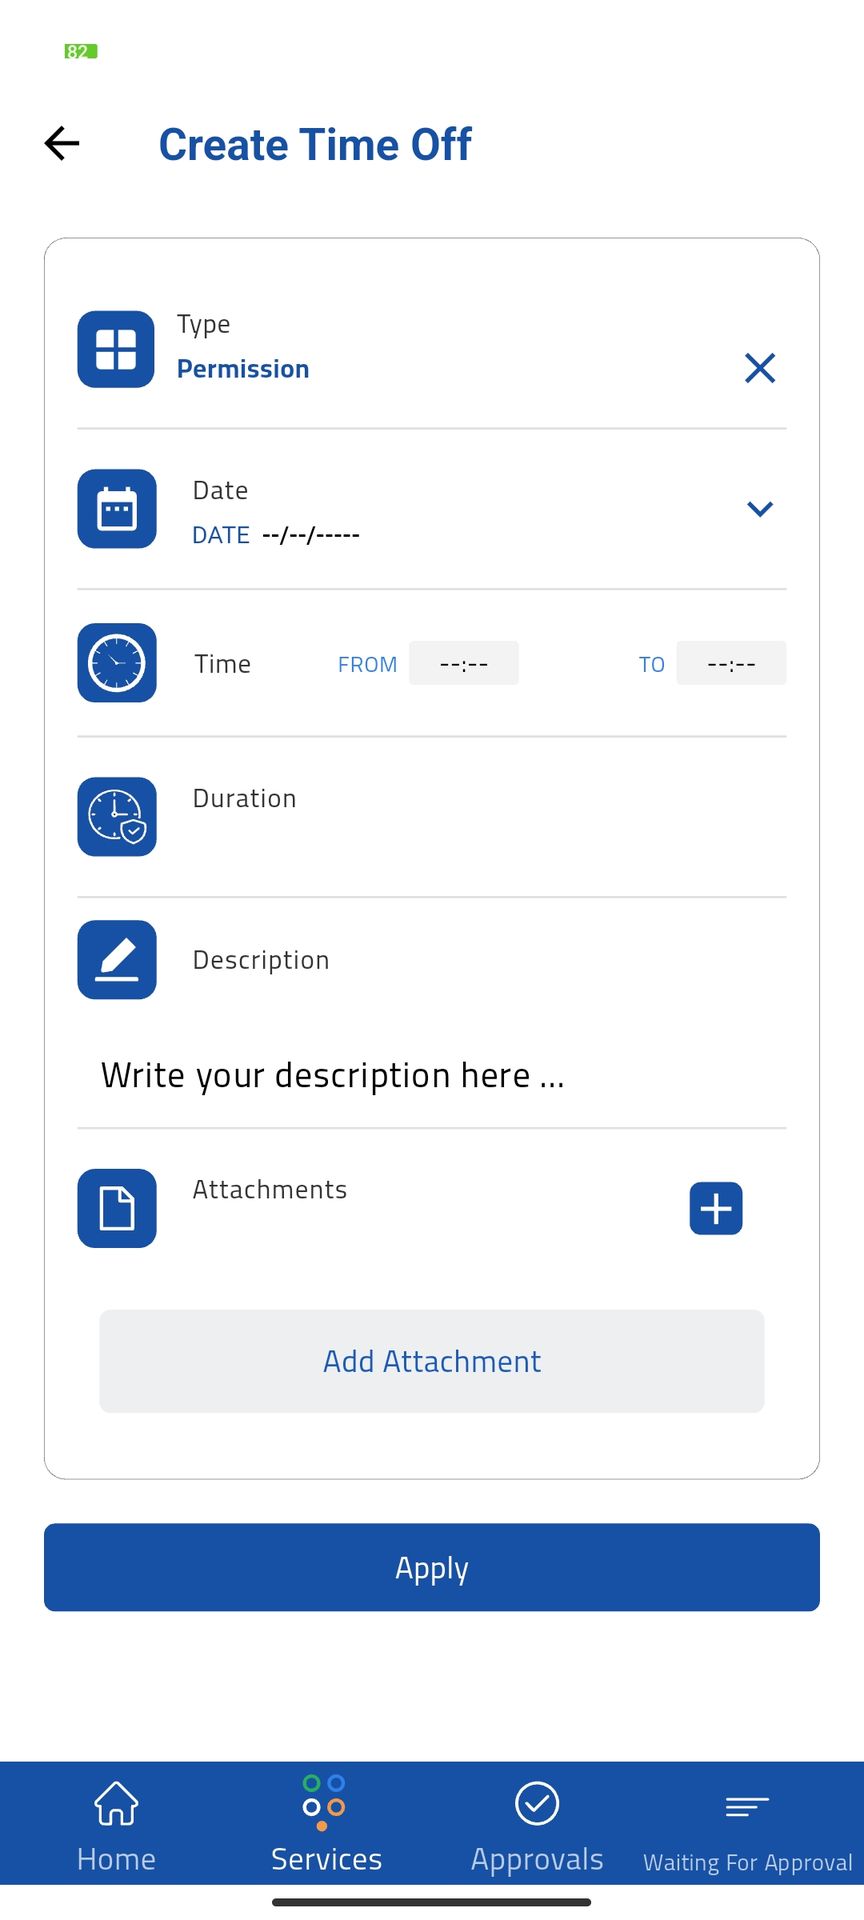Focus the description text field
This screenshot has width=864, height=1920.
(x=333, y=1076)
